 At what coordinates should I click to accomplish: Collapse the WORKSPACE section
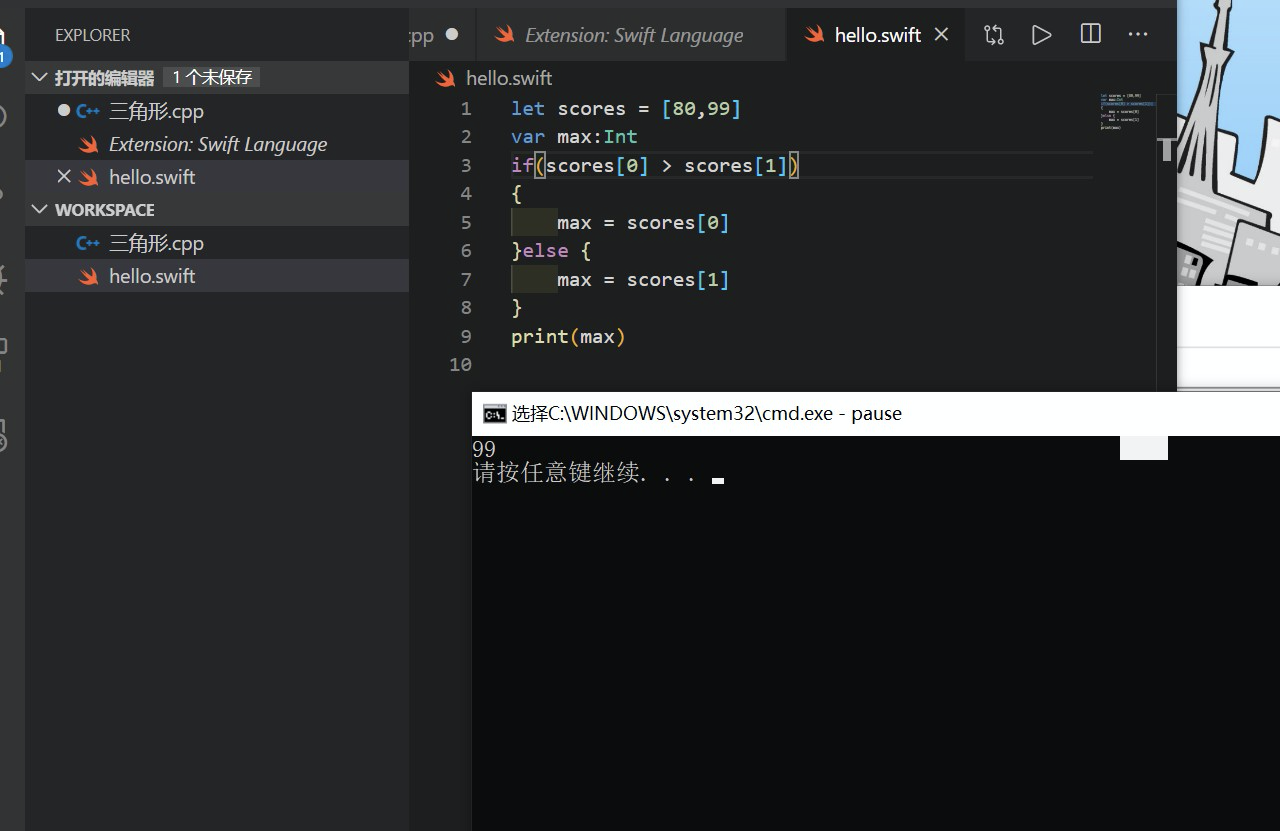click(x=39, y=210)
